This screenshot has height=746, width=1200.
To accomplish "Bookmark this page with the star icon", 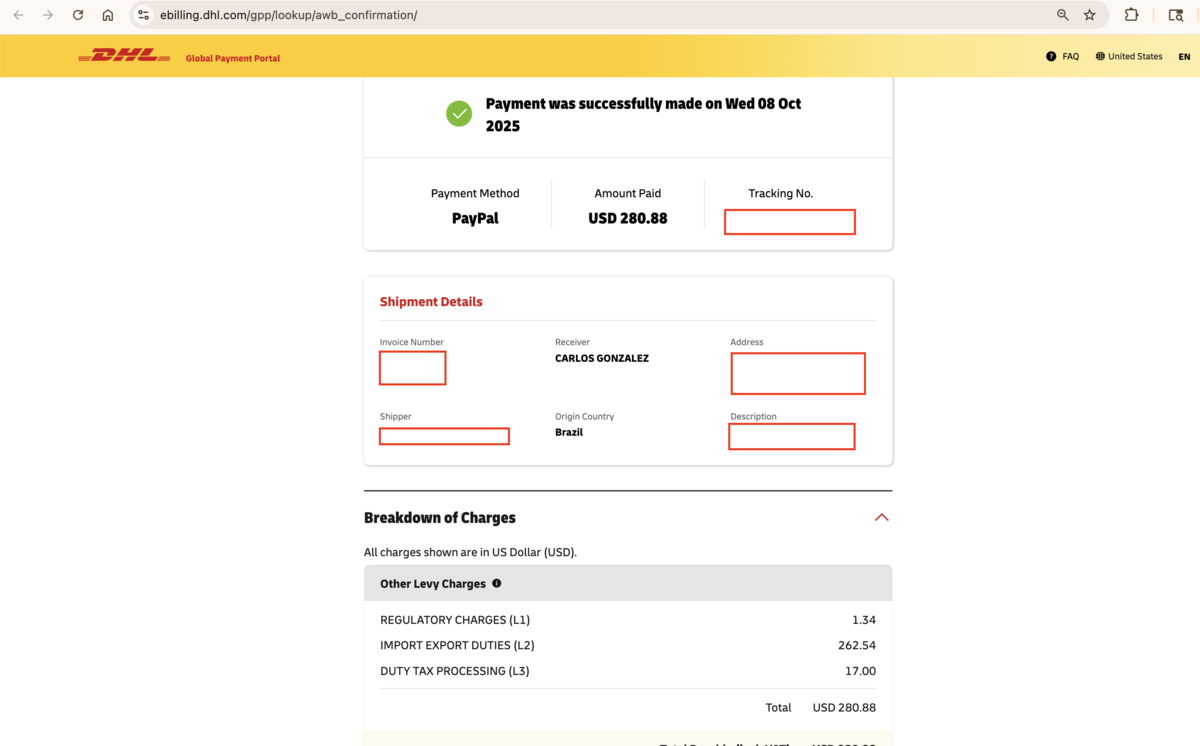I will click(x=1090, y=15).
